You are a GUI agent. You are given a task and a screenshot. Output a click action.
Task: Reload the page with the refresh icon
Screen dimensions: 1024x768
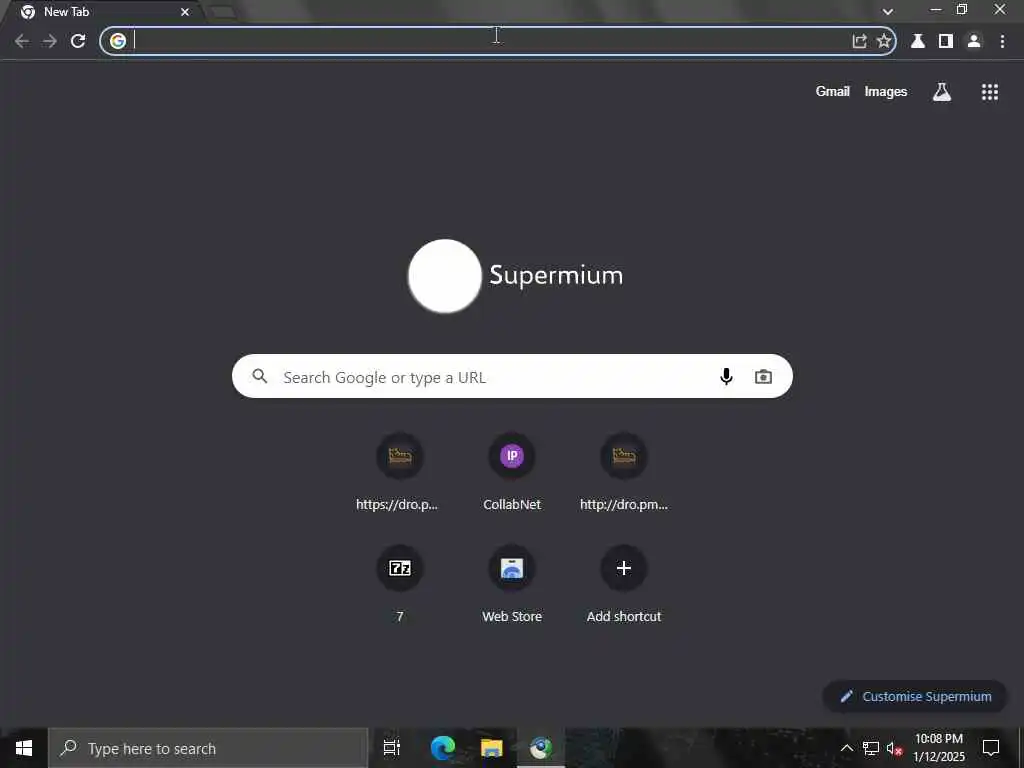(x=78, y=41)
